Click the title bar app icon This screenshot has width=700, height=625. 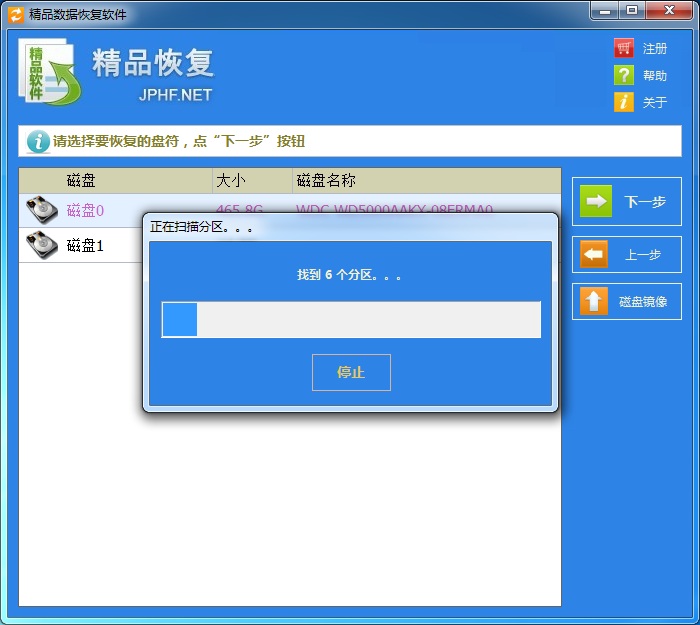click(x=15, y=14)
